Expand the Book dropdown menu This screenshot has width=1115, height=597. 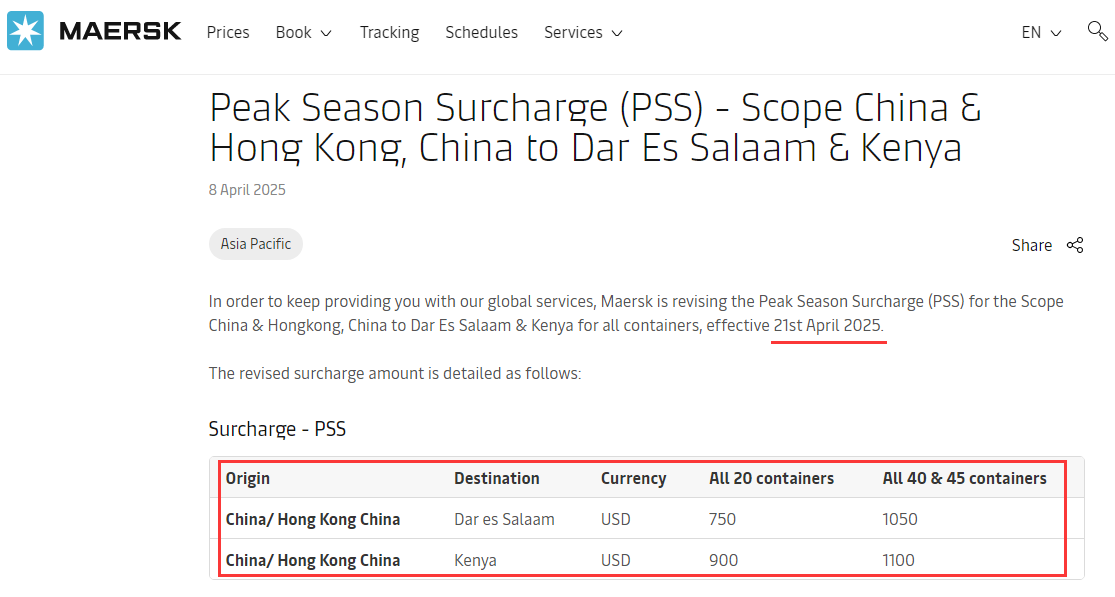(303, 33)
